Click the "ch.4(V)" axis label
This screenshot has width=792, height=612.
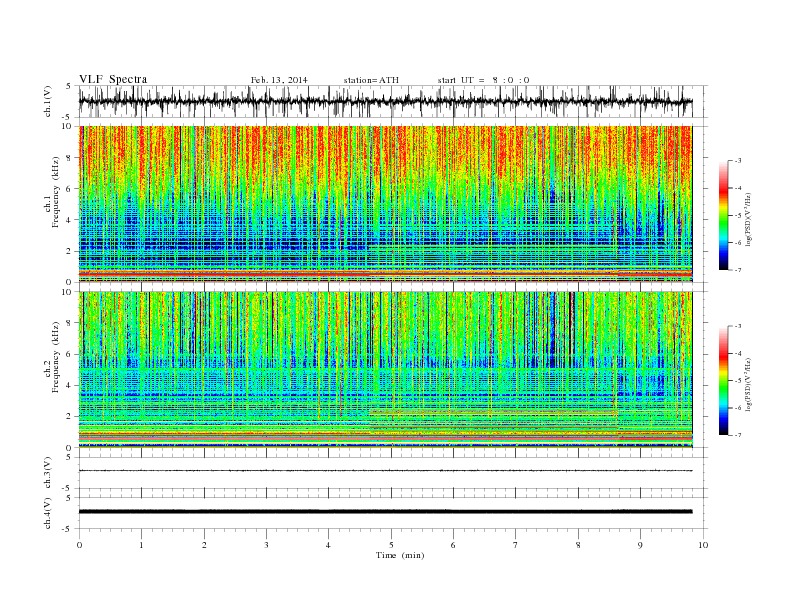coord(49,513)
